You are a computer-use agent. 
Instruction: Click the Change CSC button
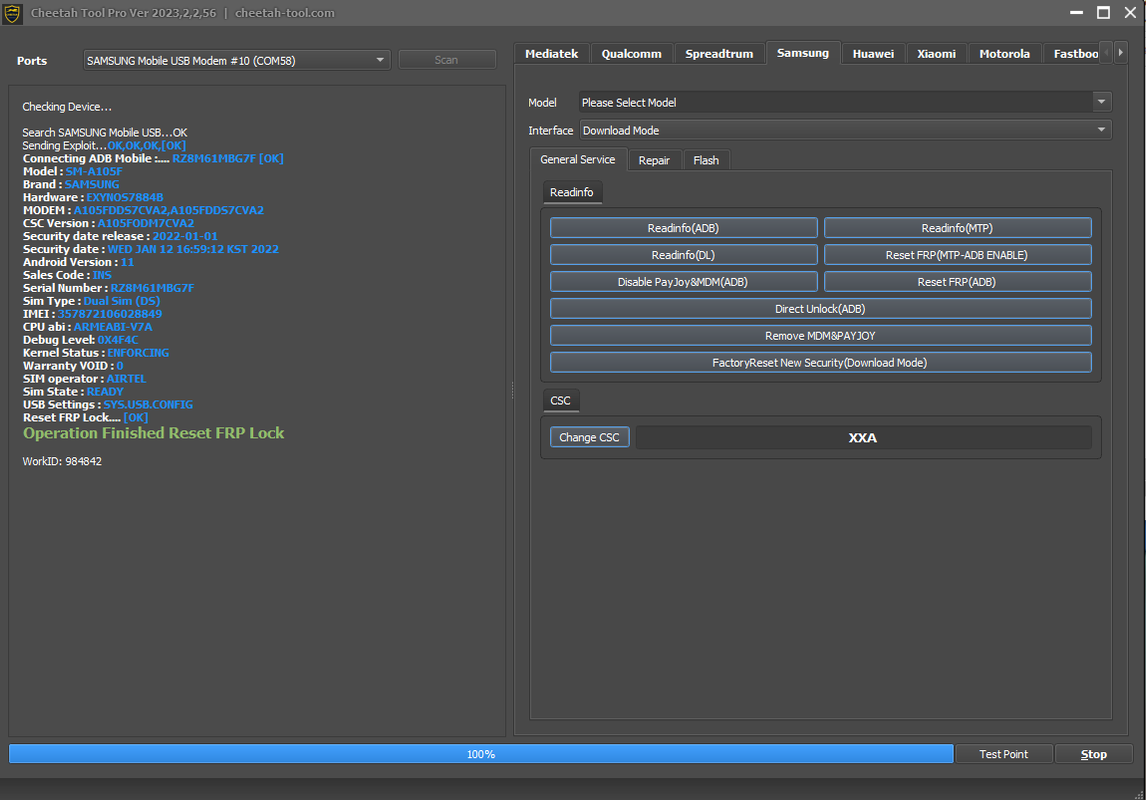(x=589, y=437)
